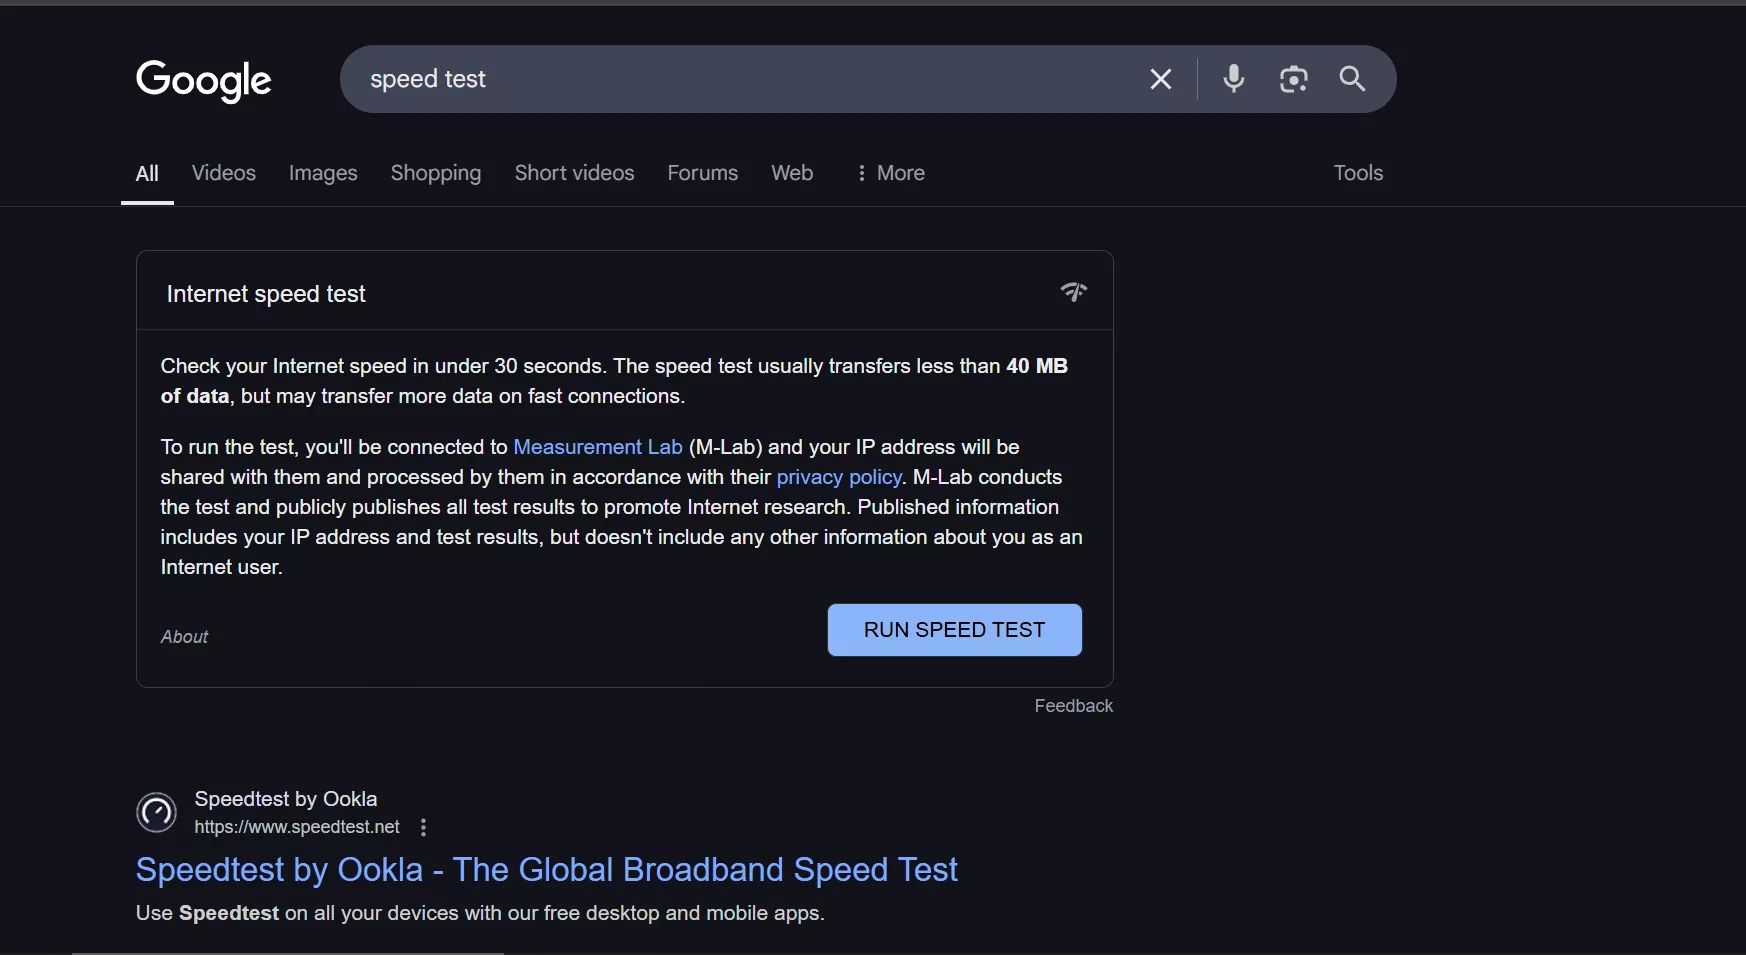Switch to the Images tab
The image size is (1746, 955).
(x=322, y=173)
